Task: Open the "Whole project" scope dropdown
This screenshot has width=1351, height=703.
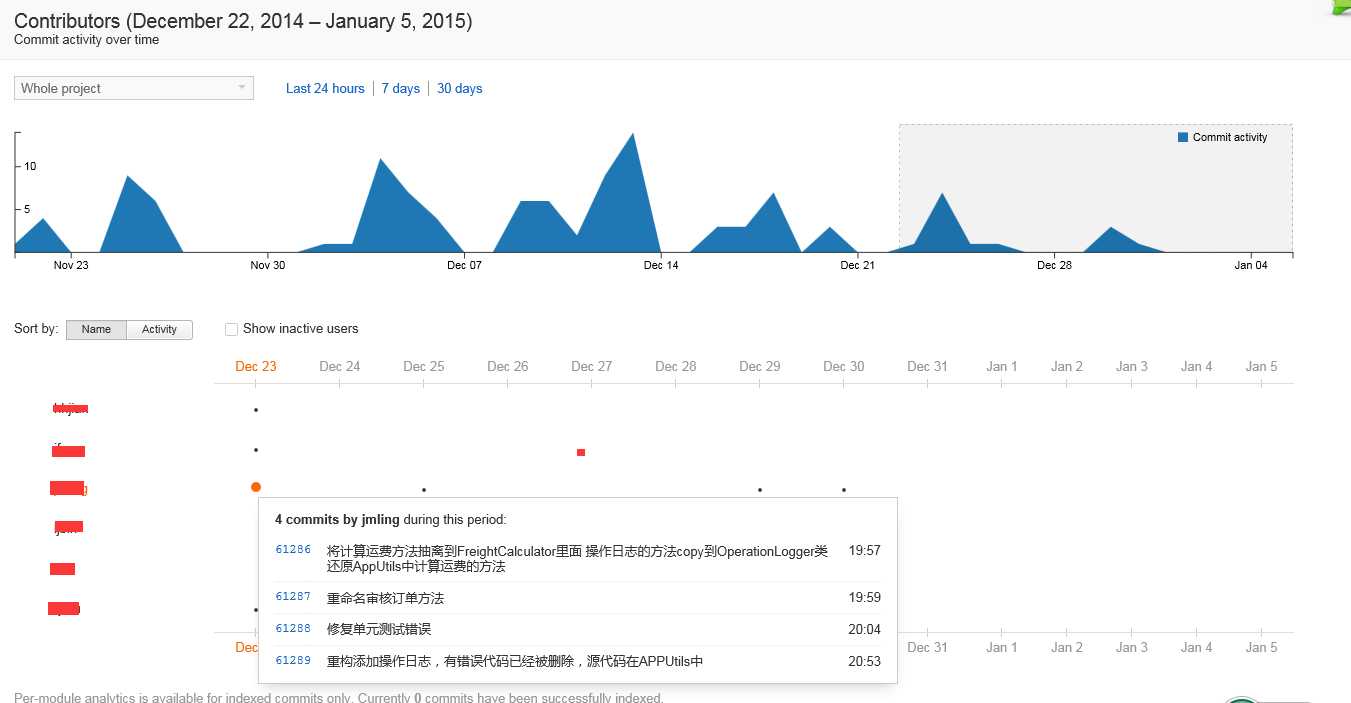Action: tap(133, 88)
